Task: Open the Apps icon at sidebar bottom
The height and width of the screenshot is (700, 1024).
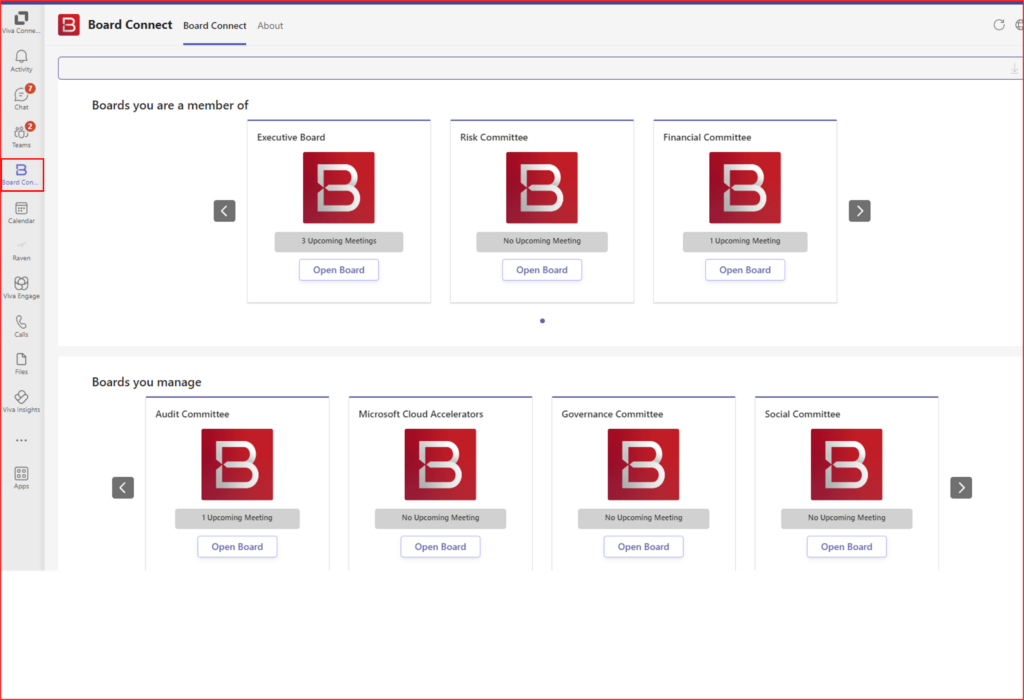Action: (20, 475)
